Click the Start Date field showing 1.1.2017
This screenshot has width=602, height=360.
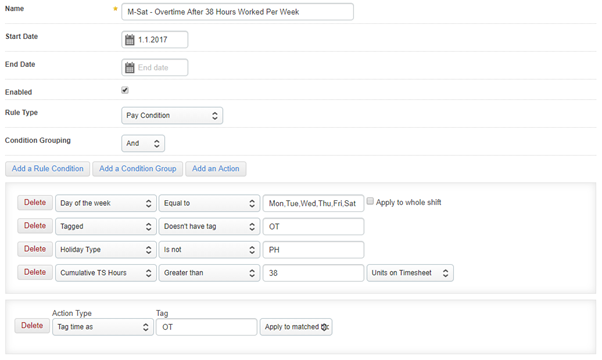coord(155,40)
